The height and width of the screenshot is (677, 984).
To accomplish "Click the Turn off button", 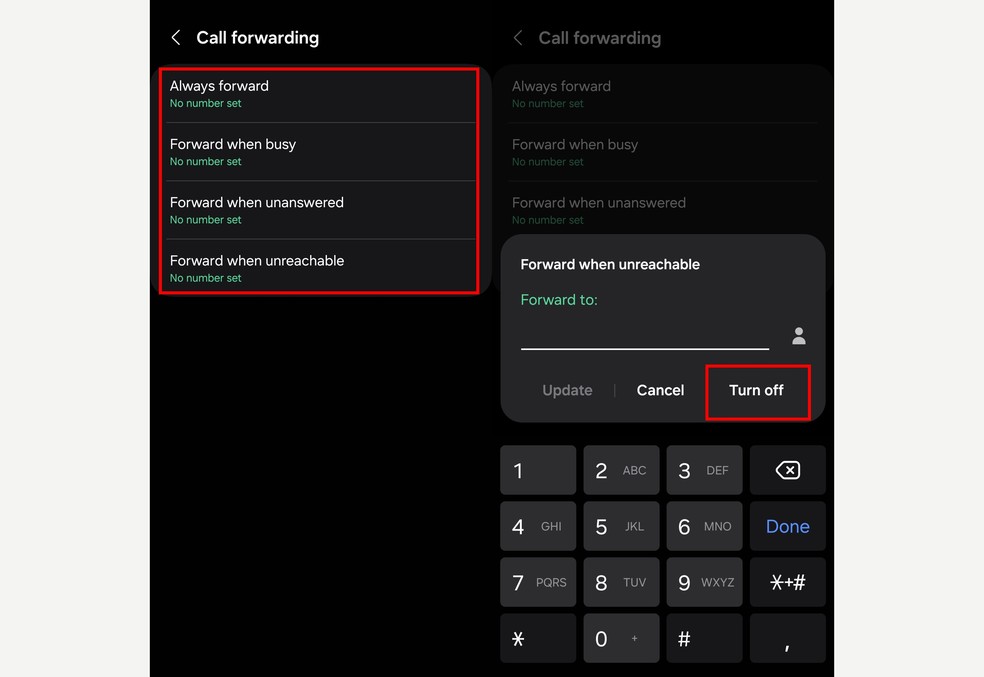I will click(x=757, y=390).
